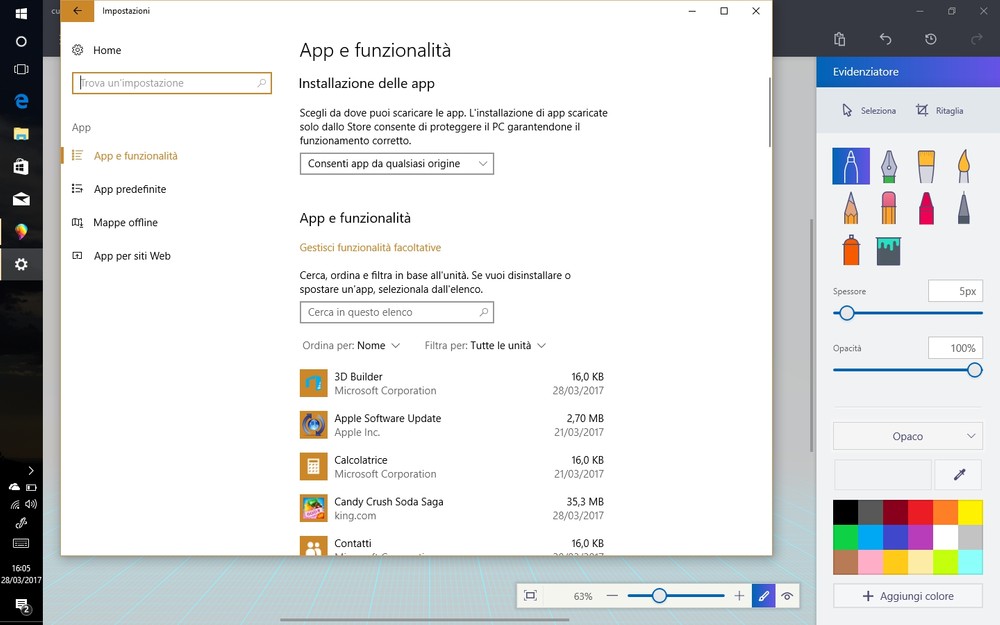Click the zoom in plus button
The width and height of the screenshot is (1000, 625).
pyautogui.click(x=739, y=596)
